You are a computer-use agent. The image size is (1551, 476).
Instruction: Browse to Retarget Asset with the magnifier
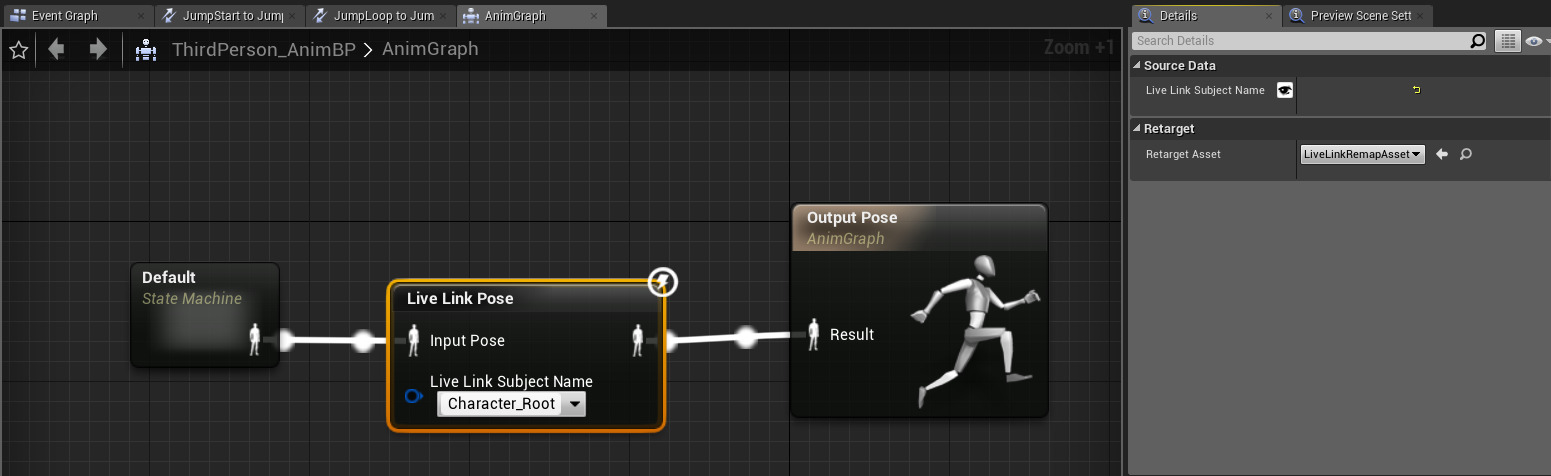click(1466, 154)
